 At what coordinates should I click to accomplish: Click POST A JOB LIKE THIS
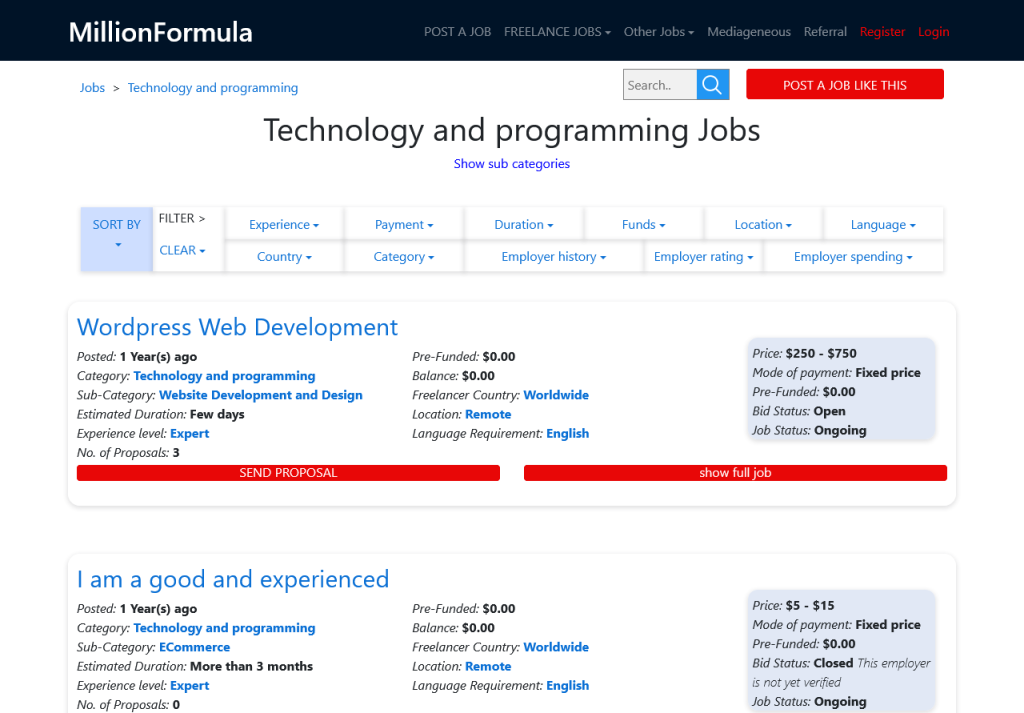click(x=844, y=84)
